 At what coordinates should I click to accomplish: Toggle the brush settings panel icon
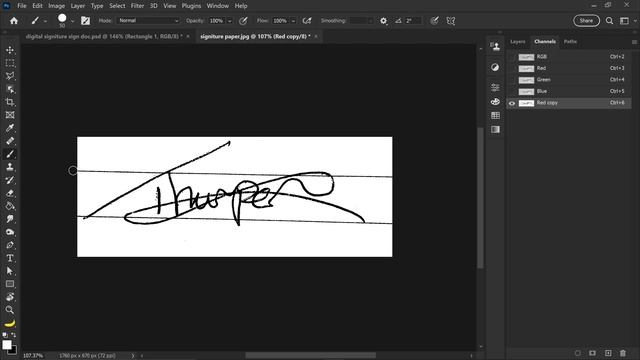pyautogui.click(x=85, y=21)
